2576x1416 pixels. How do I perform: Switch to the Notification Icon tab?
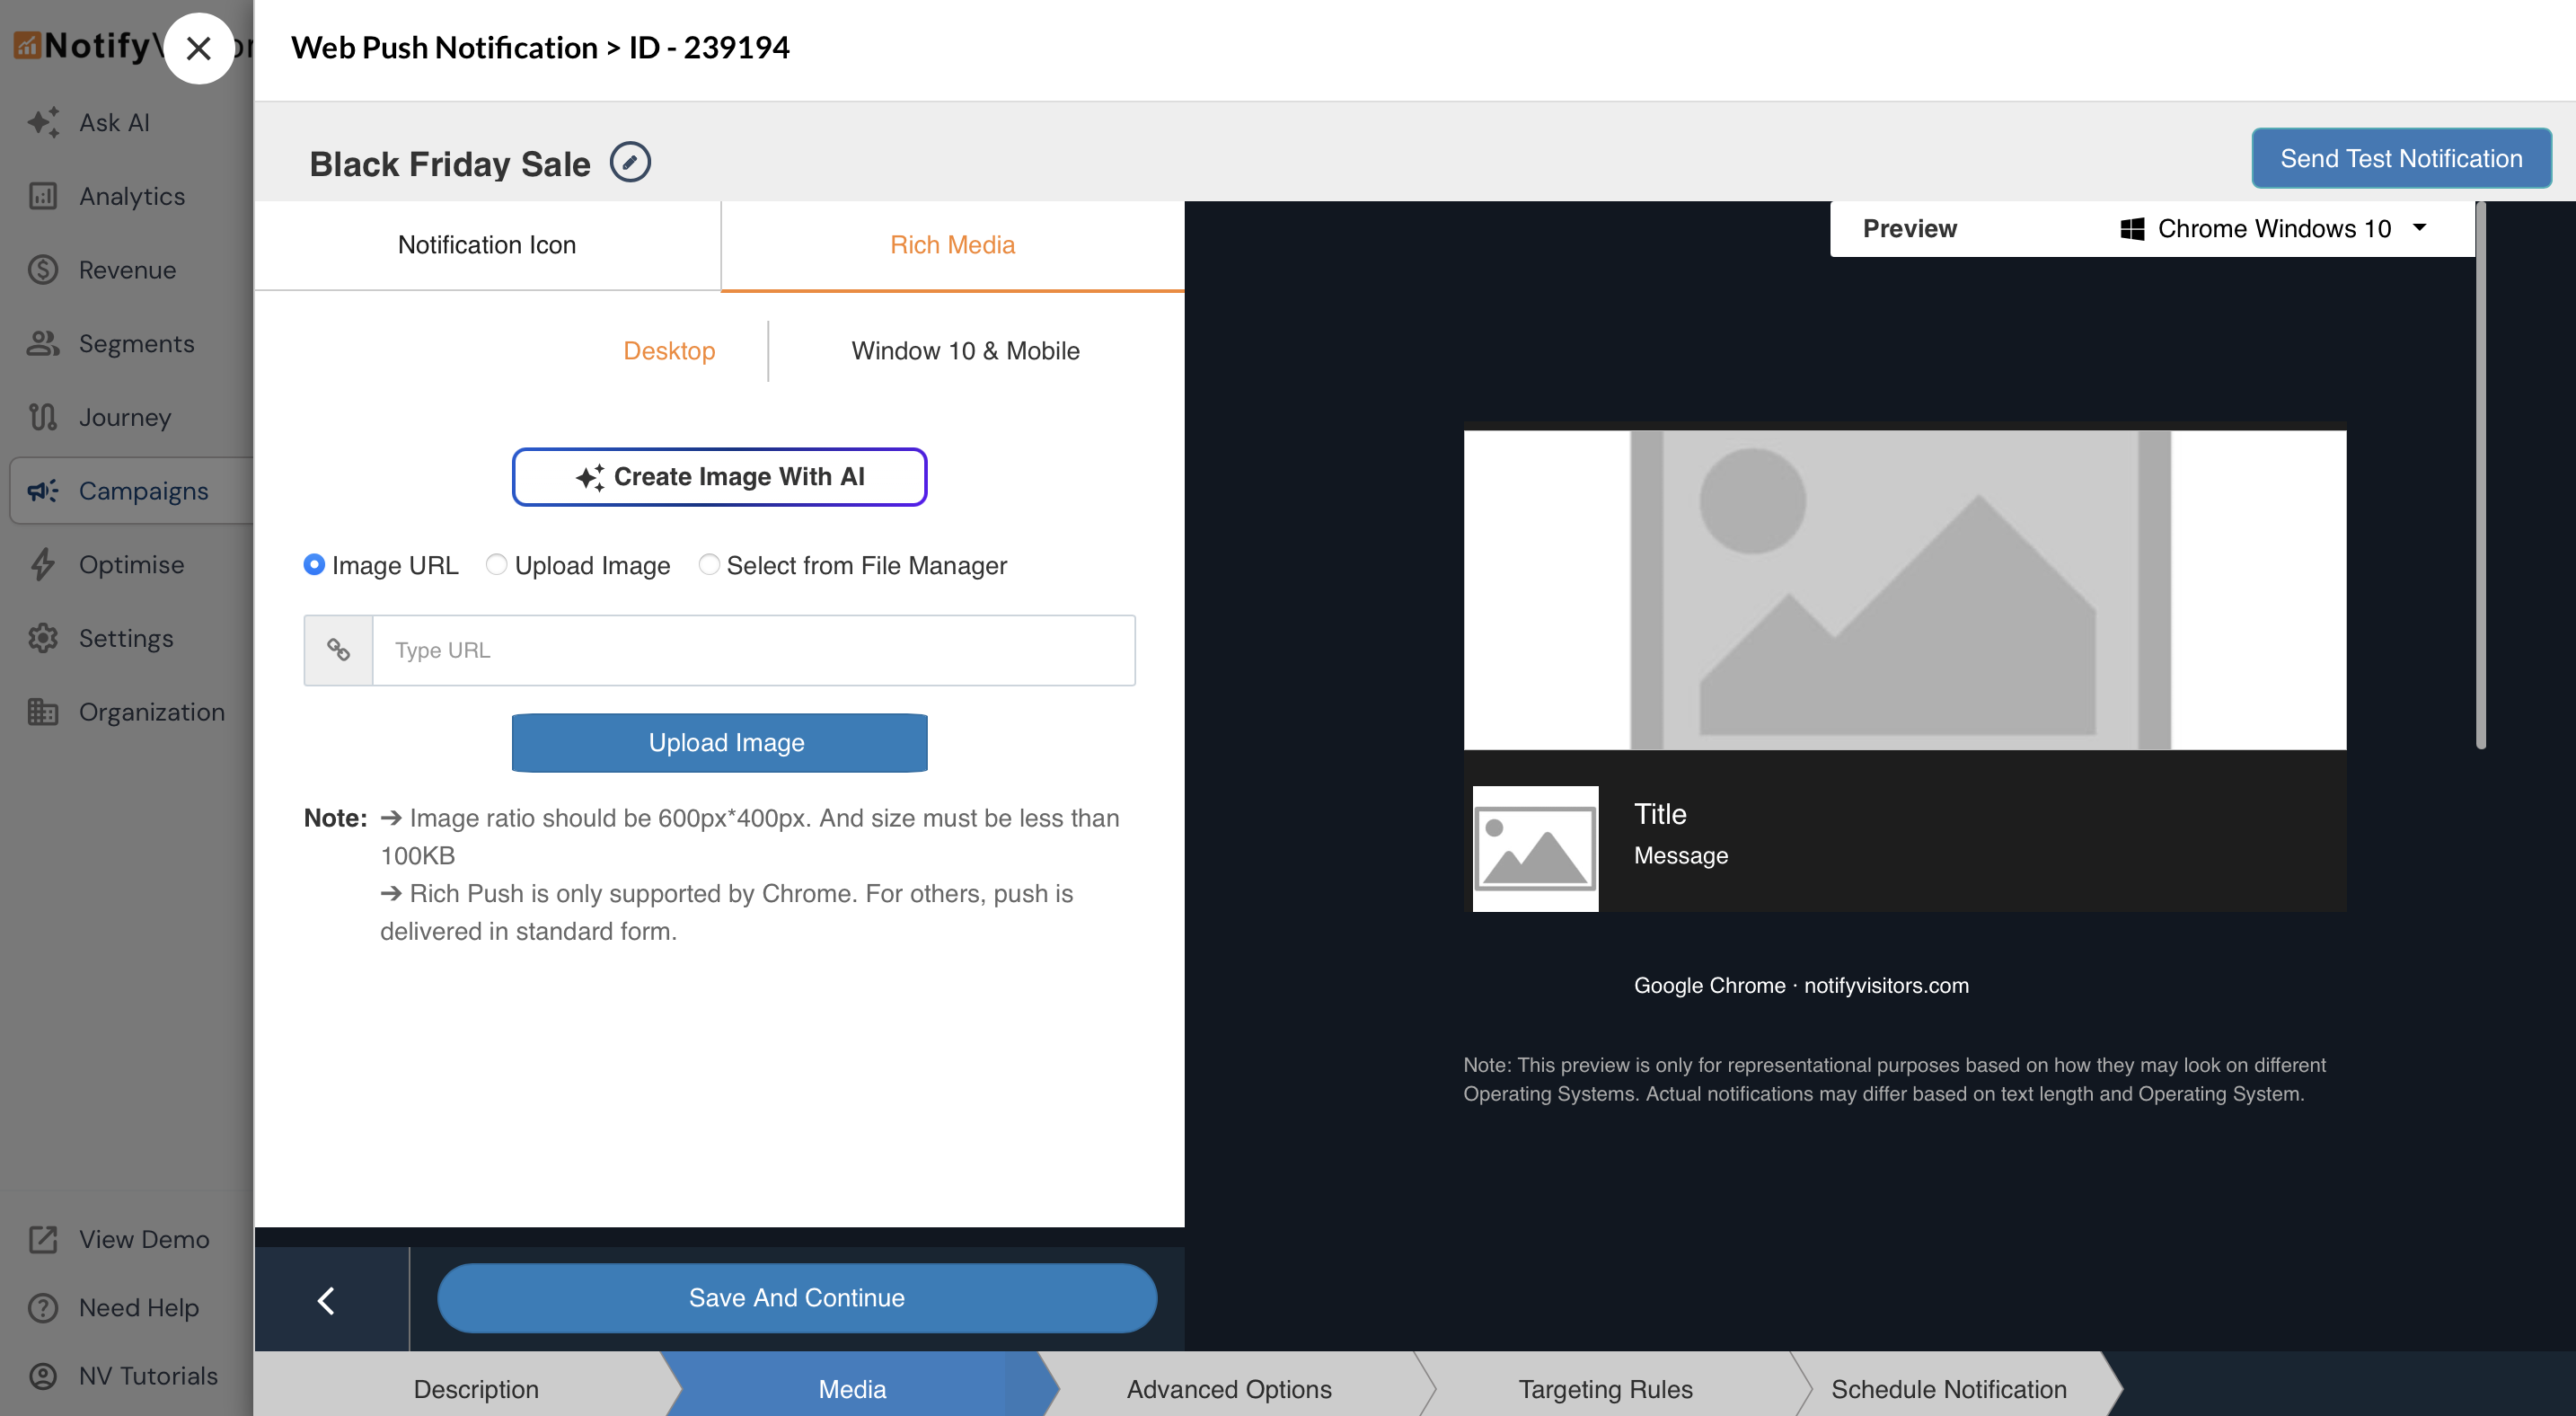point(486,245)
